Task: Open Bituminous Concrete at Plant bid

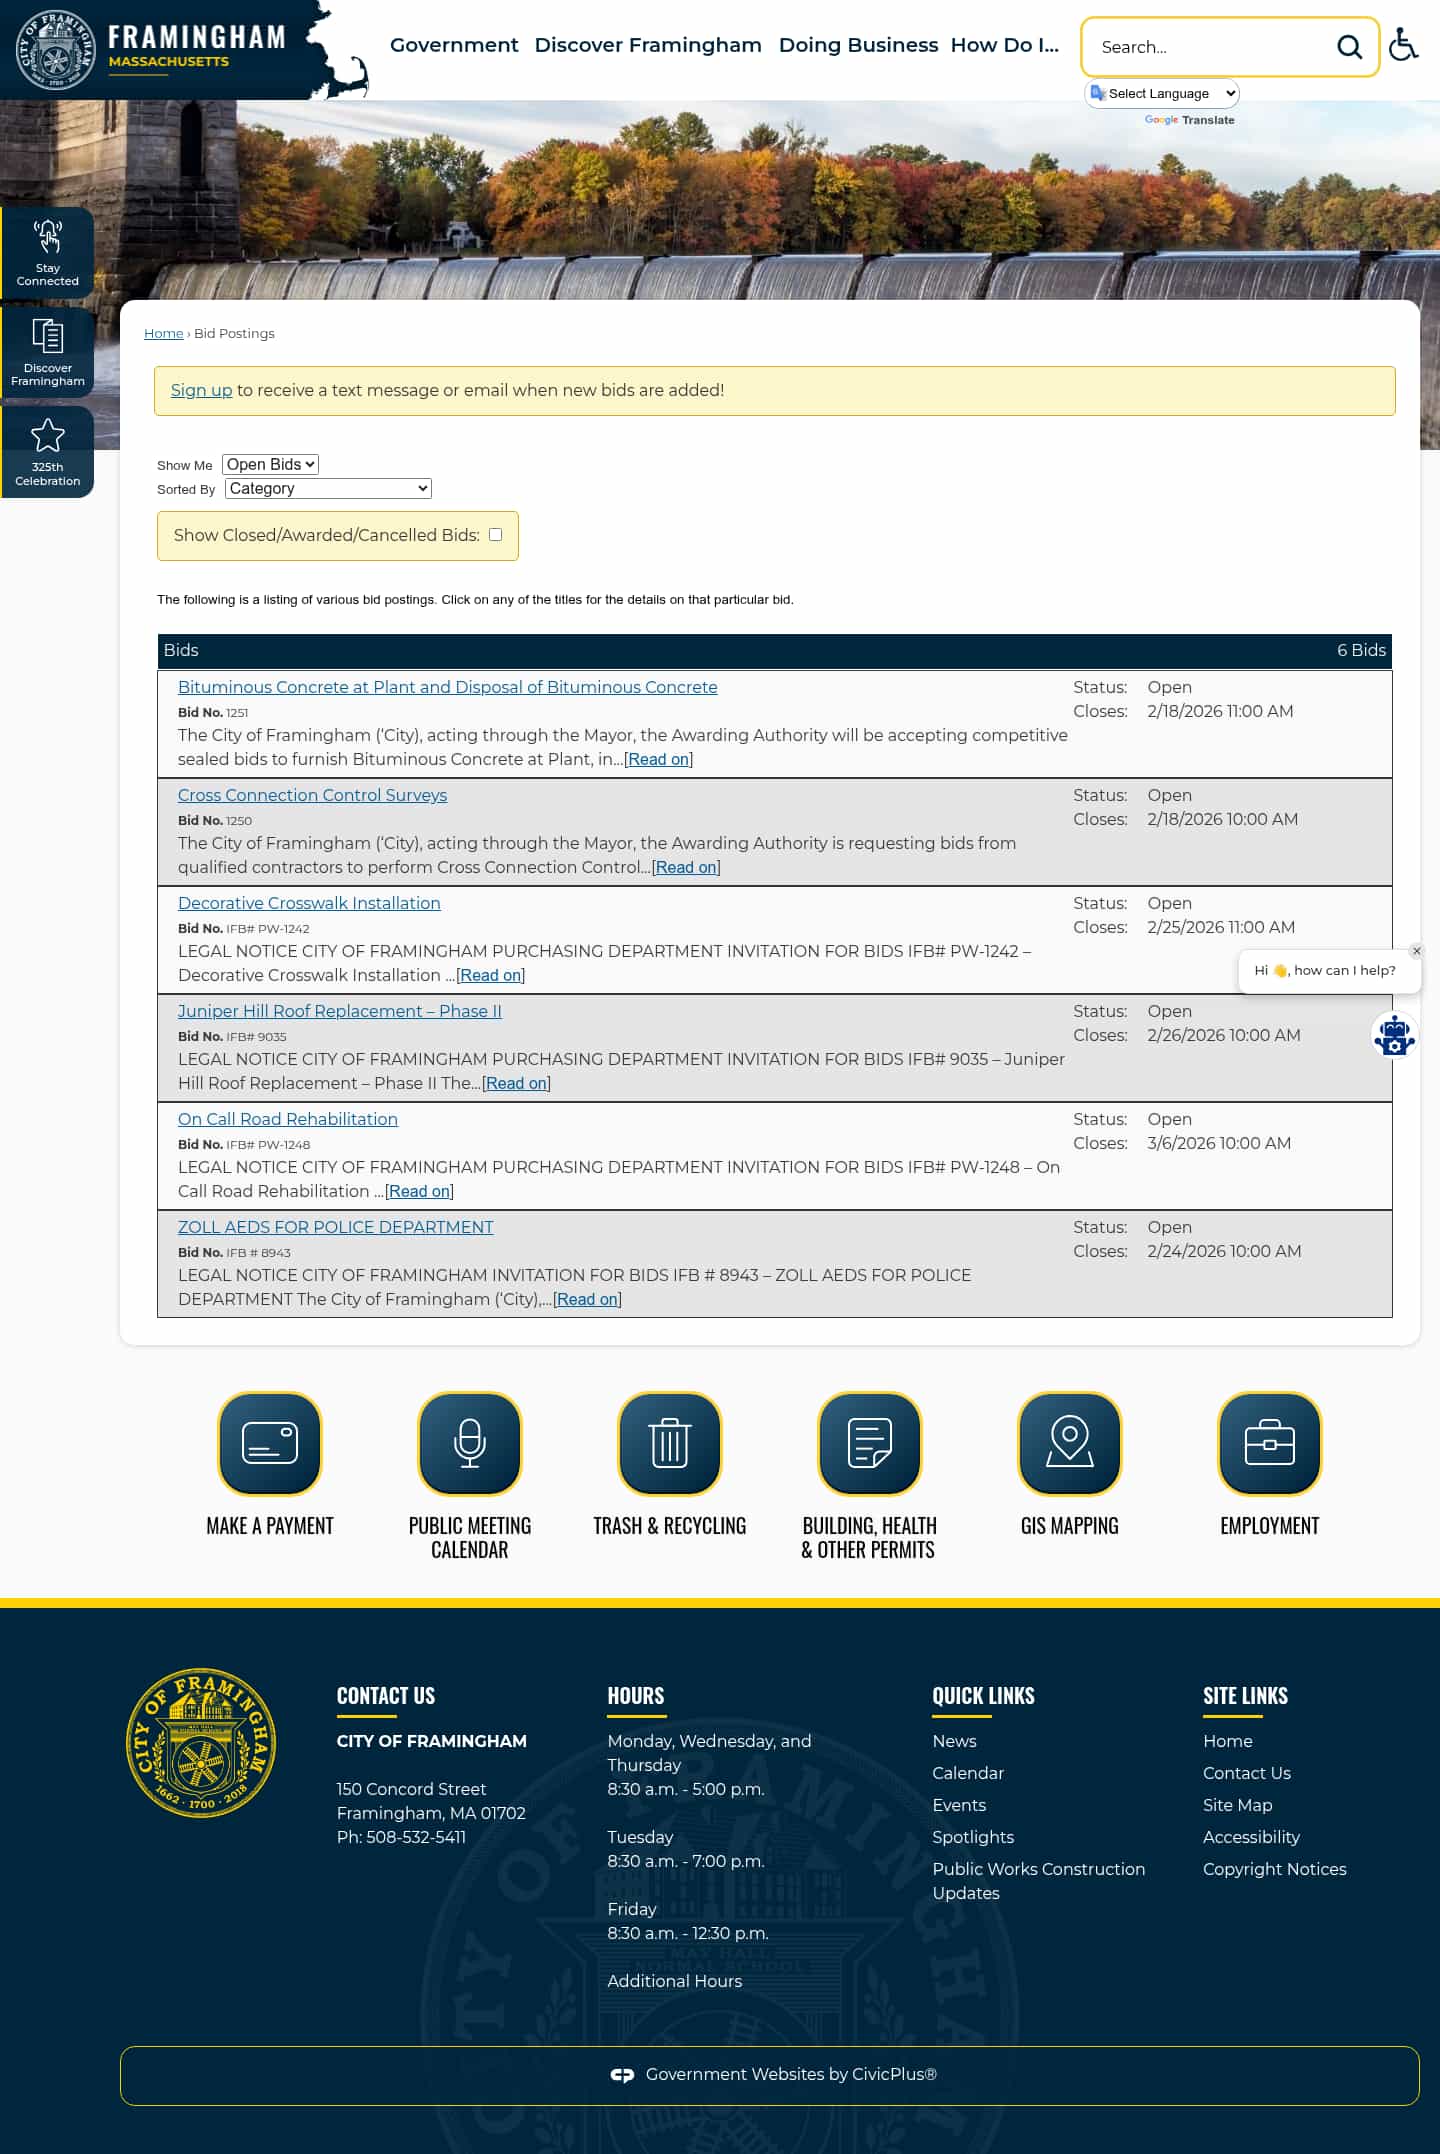Action: pyautogui.click(x=447, y=687)
